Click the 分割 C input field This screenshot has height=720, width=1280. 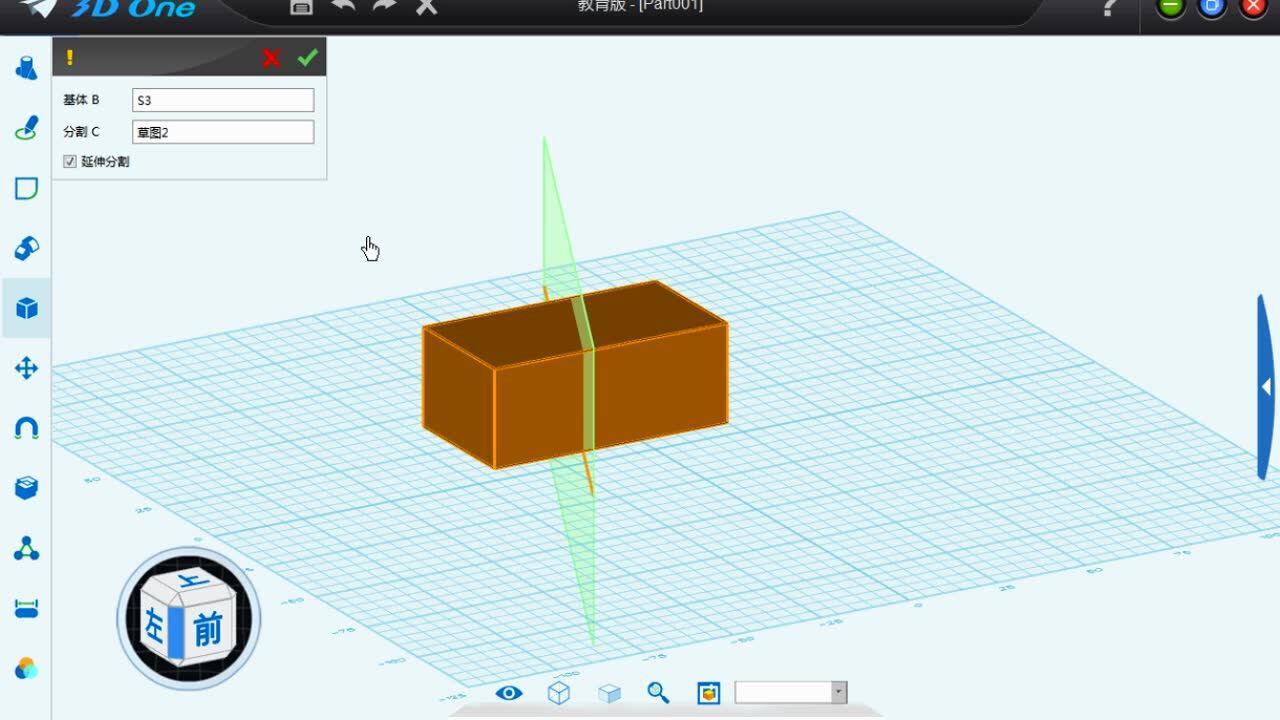(223, 132)
